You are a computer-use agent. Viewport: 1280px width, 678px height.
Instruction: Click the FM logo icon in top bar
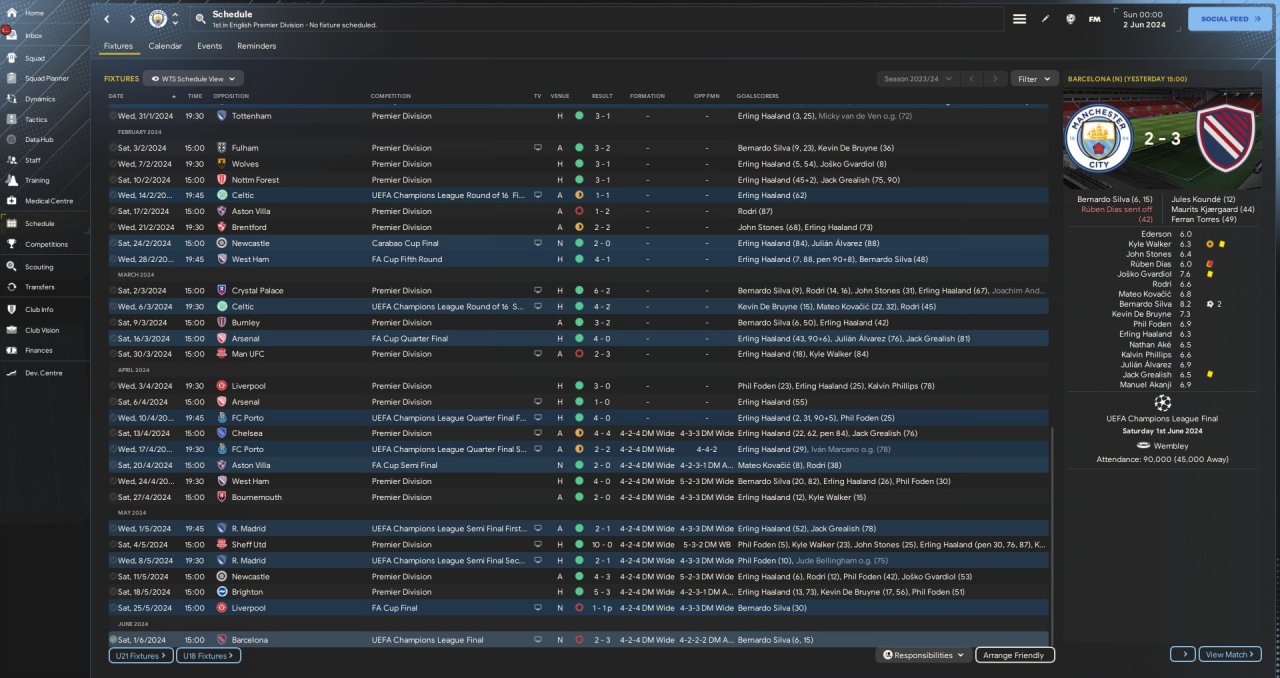(x=1094, y=19)
